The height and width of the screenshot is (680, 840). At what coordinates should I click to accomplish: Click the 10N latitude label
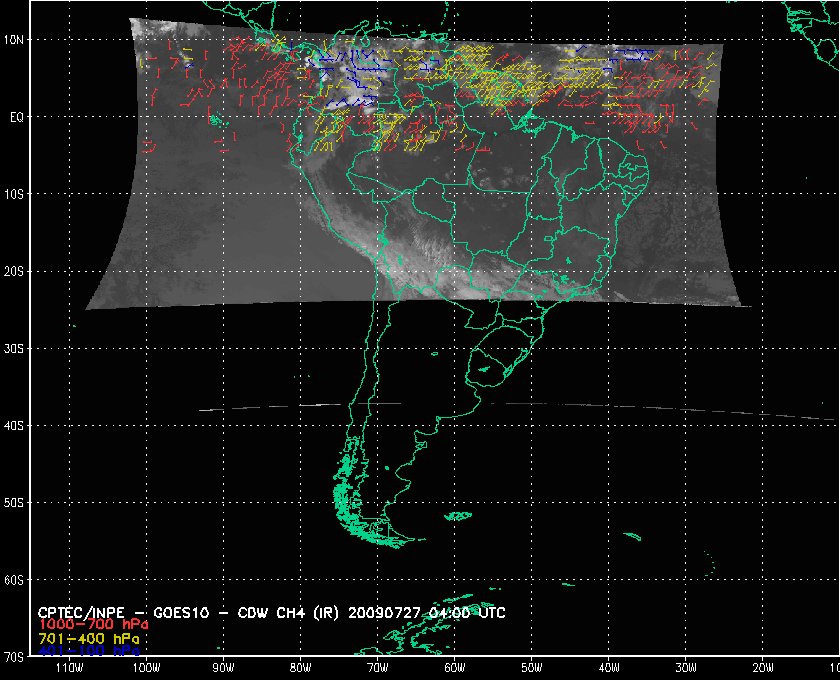click(x=13, y=40)
